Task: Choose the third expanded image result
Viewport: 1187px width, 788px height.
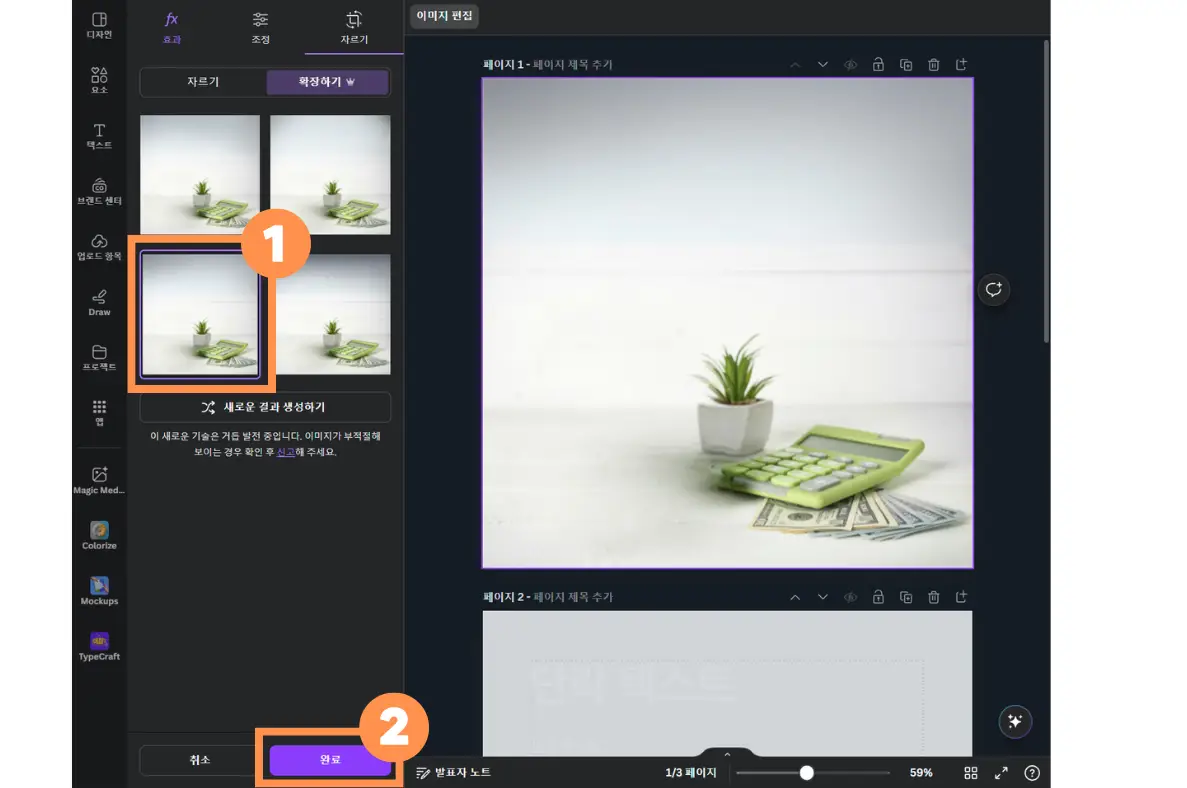Action: click(200, 314)
